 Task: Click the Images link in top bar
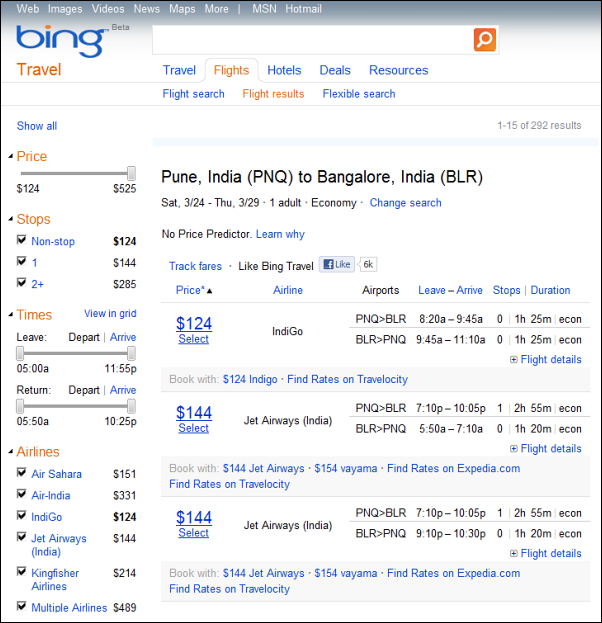pos(65,9)
